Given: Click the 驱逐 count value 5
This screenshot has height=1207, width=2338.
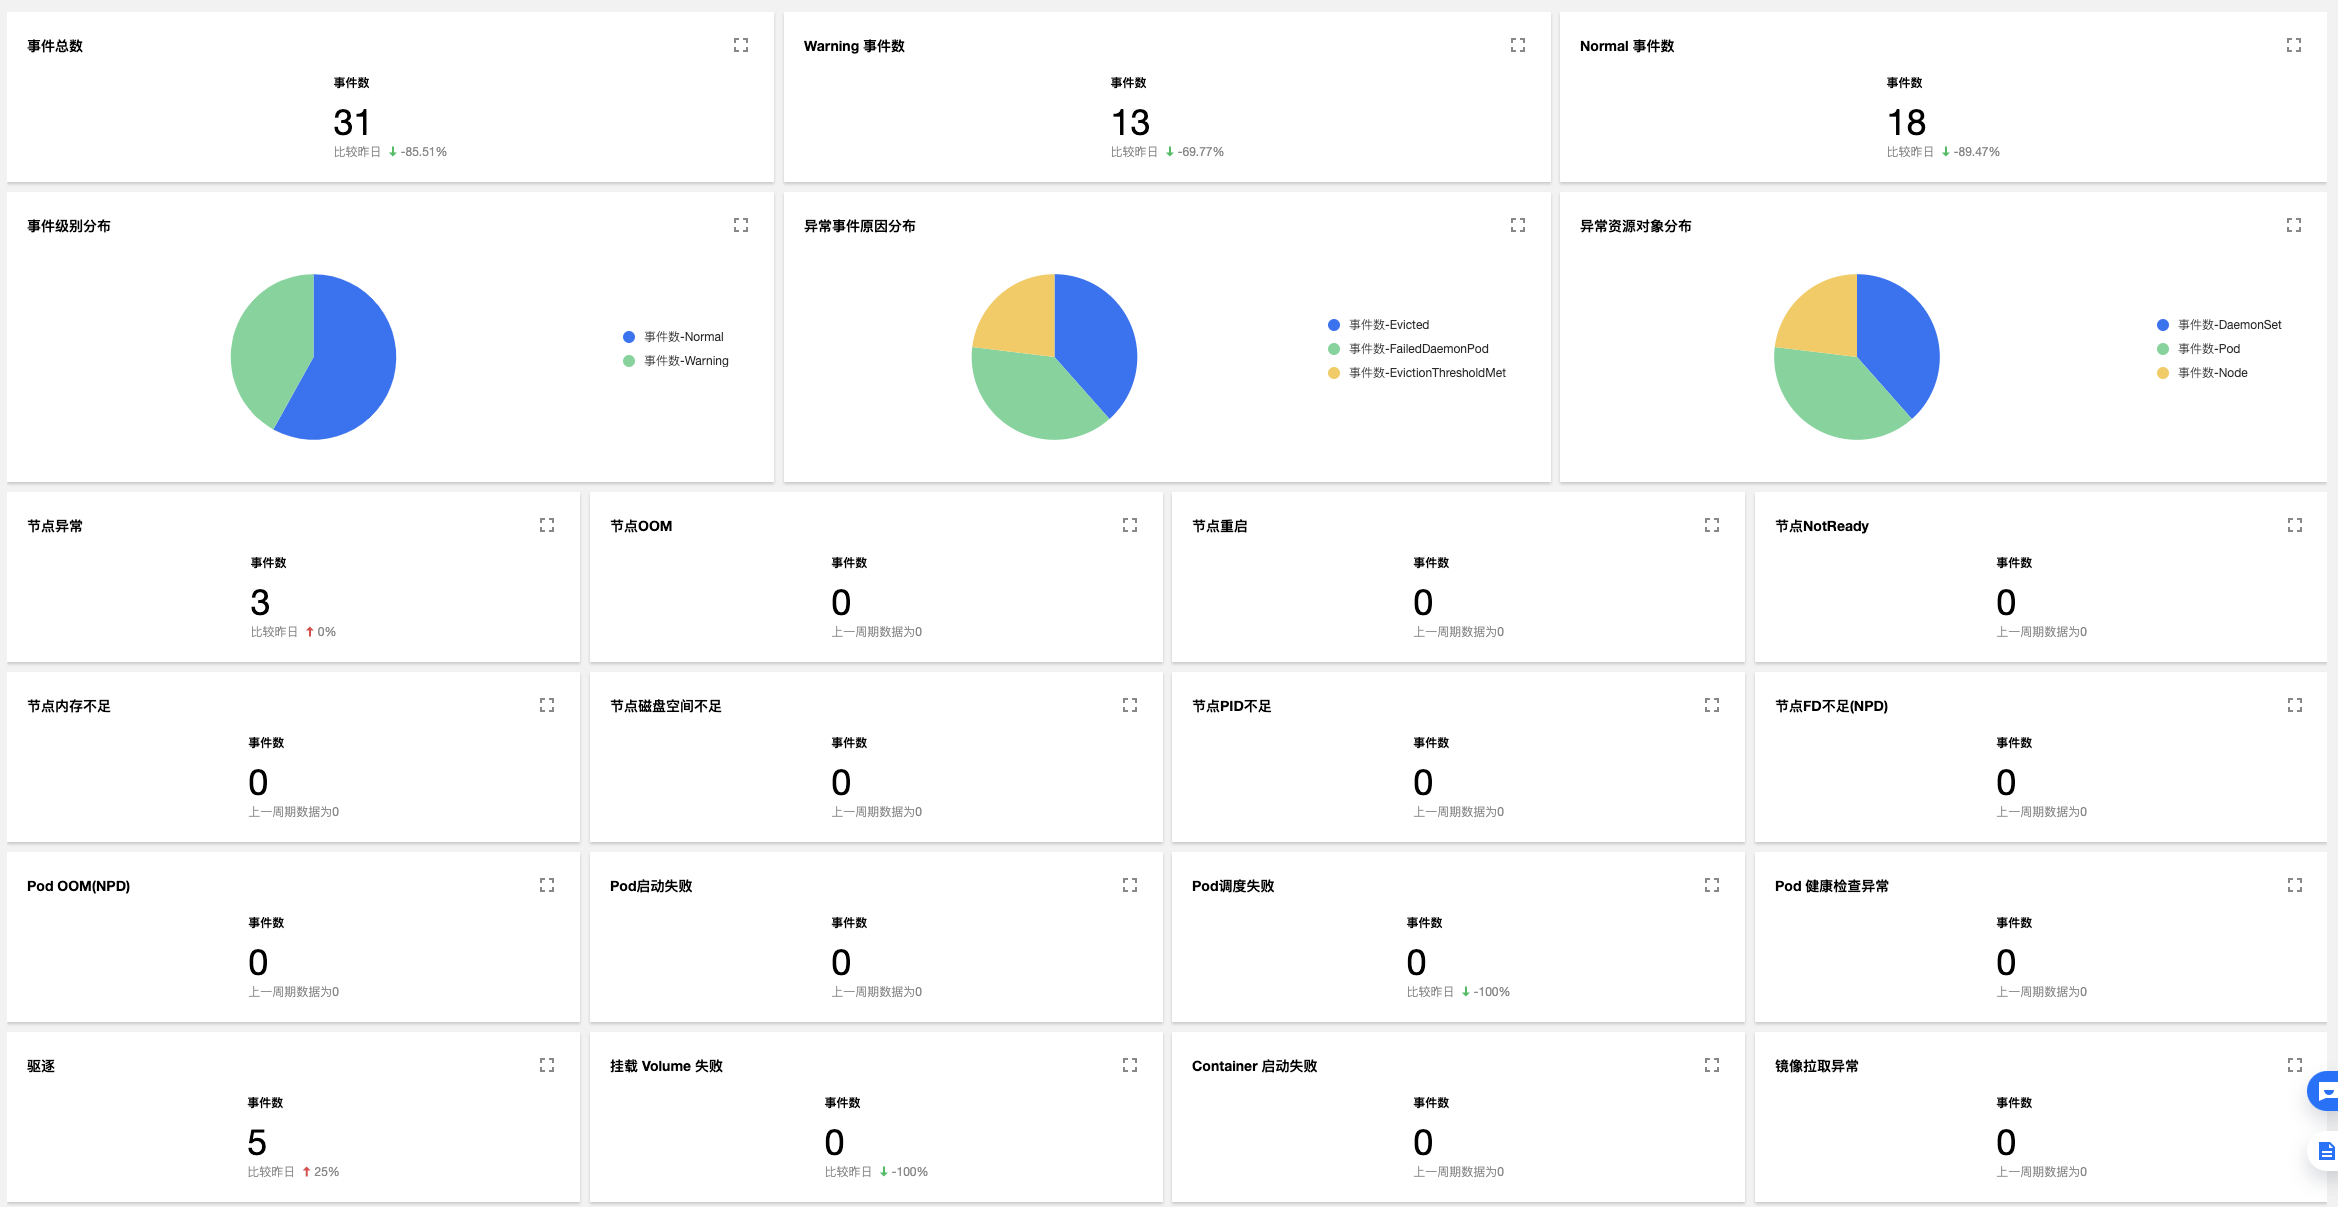Looking at the screenshot, I should 257,1142.
